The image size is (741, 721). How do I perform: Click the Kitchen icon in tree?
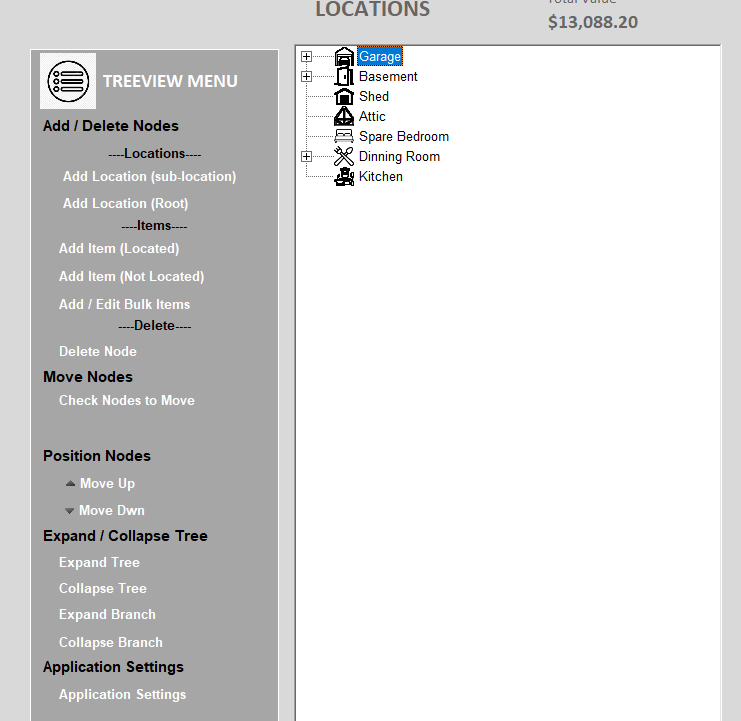point(344,177)
